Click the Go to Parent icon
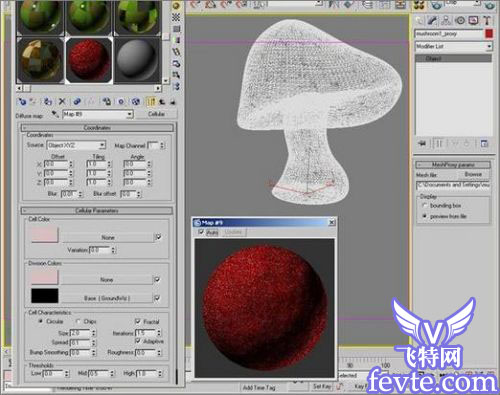The width and height of the screenshot is (500, 395). pyautogui.click(x=162, y=101)
